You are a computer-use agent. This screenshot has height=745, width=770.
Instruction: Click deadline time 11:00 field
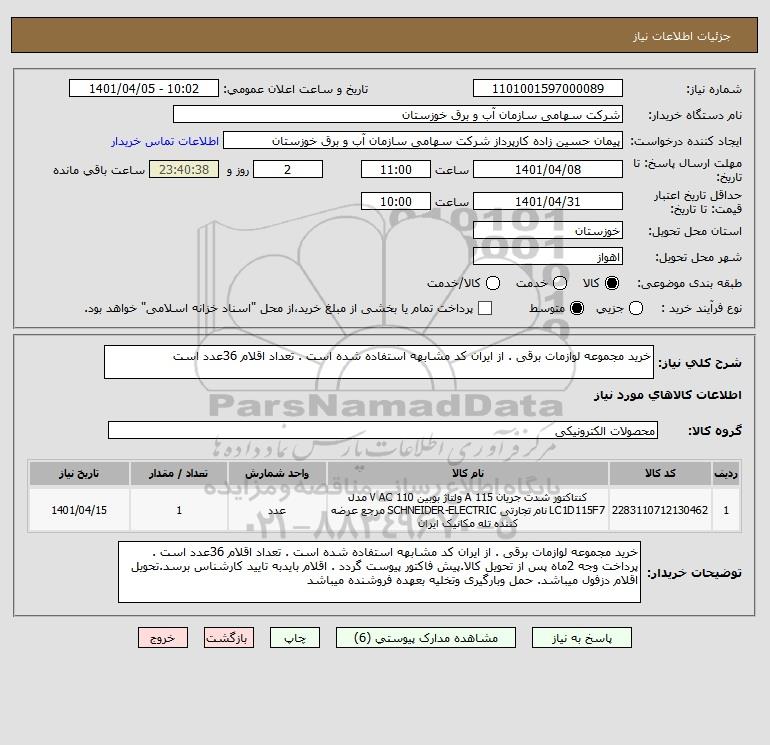coord(396,169)
